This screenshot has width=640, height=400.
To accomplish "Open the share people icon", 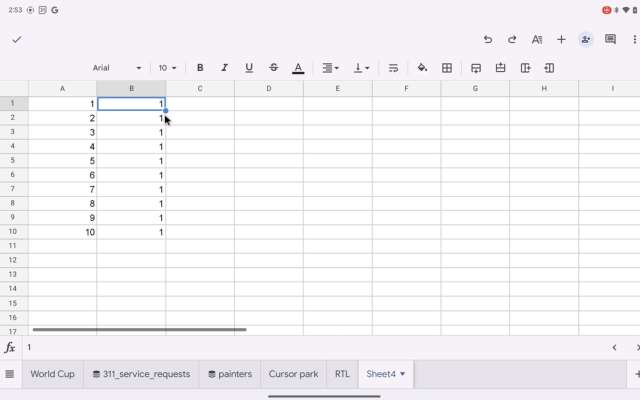I will (x=586, y=40).
